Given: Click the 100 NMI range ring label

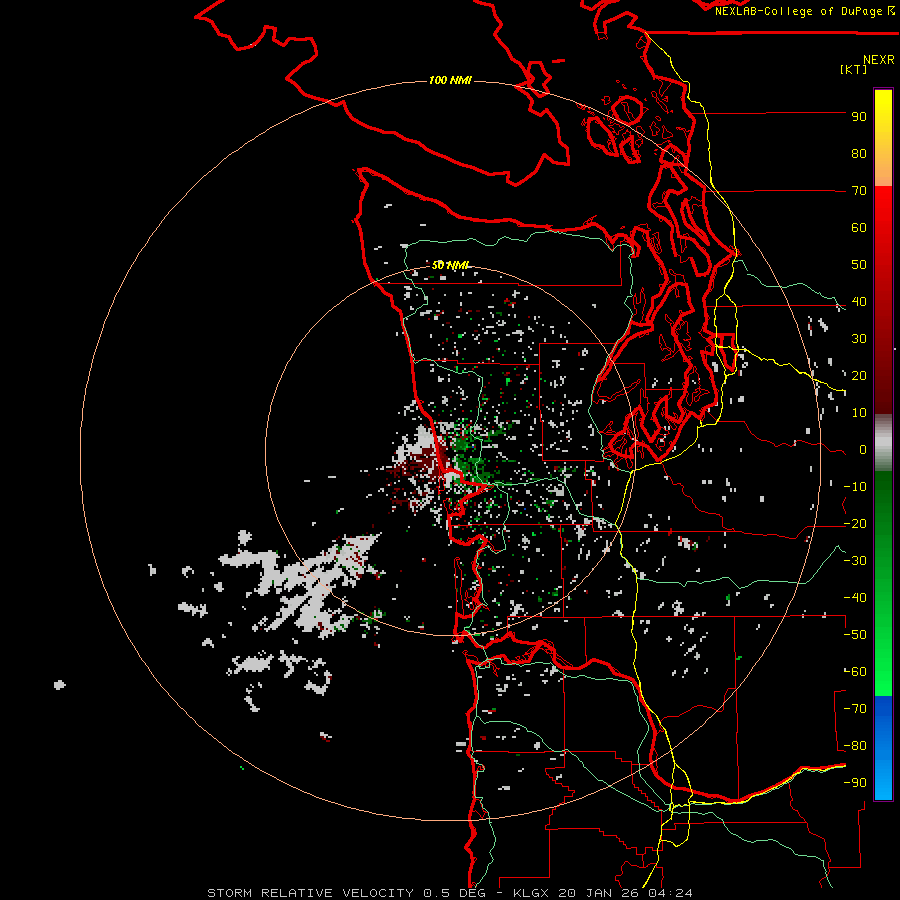Looking at the screenshot, I should point(451,80).
